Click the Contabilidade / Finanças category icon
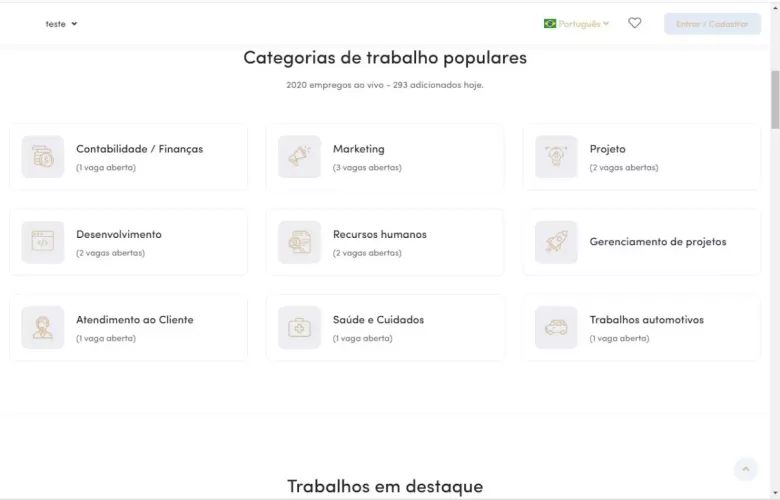Image resolution: width=780 pixels, height=500 pixels. coord(42,157)
